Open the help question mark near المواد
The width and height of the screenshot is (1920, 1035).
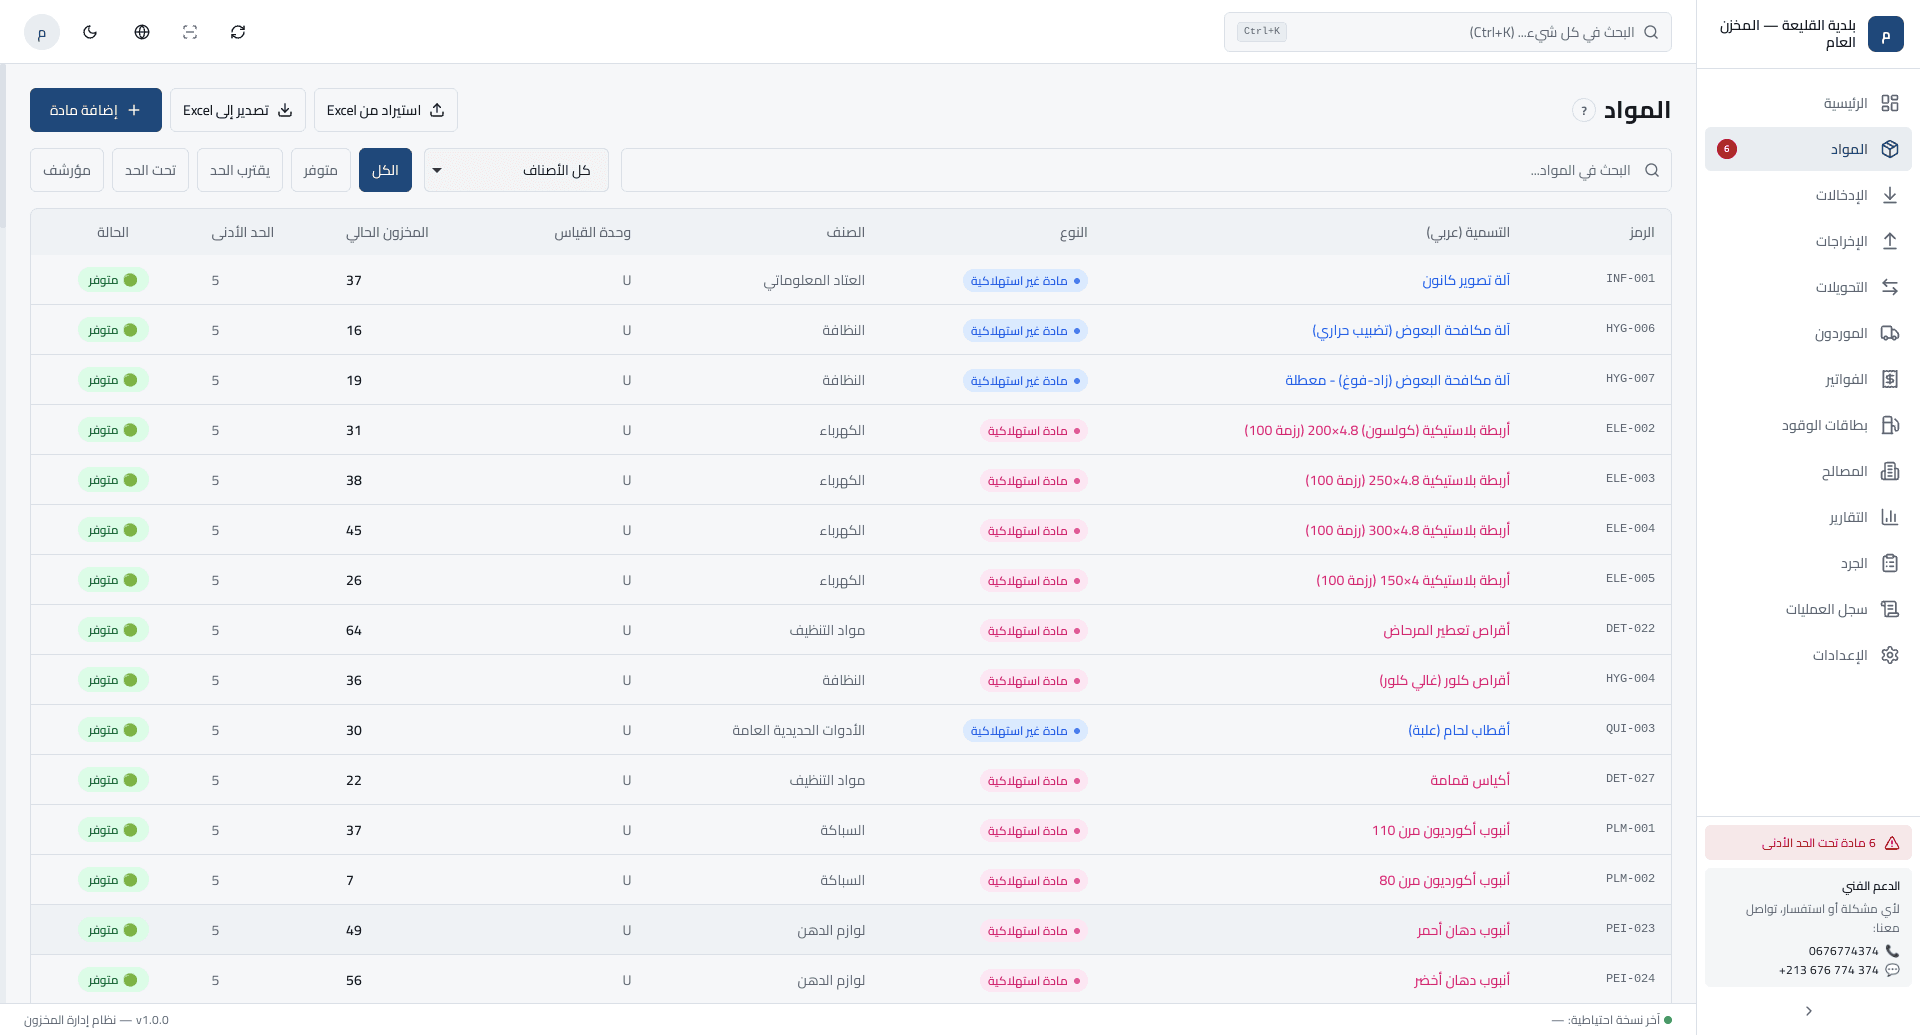pos(1583,110)
